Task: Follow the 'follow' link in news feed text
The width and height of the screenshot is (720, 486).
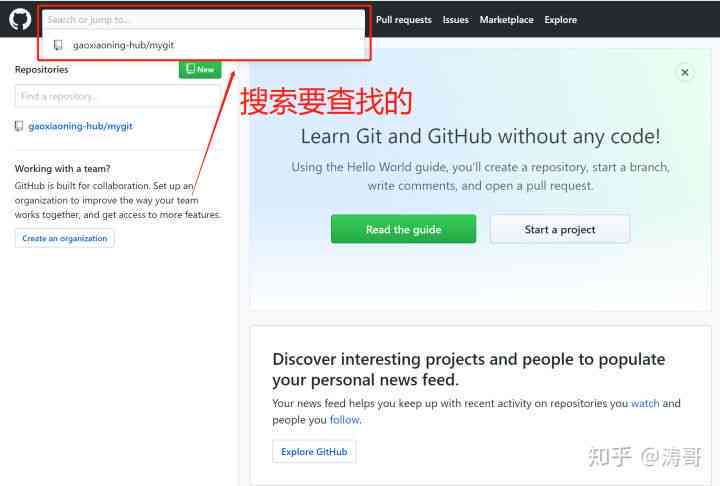Action: (x=344, y=420)
